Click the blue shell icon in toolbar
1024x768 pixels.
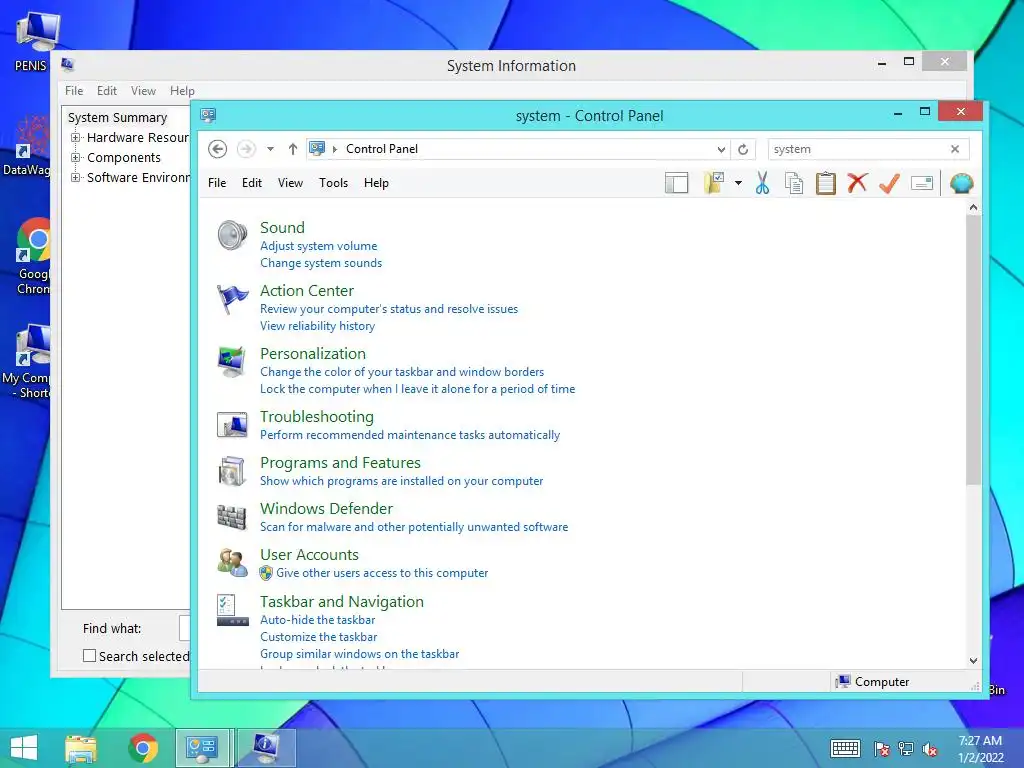(x=961, y=184)
